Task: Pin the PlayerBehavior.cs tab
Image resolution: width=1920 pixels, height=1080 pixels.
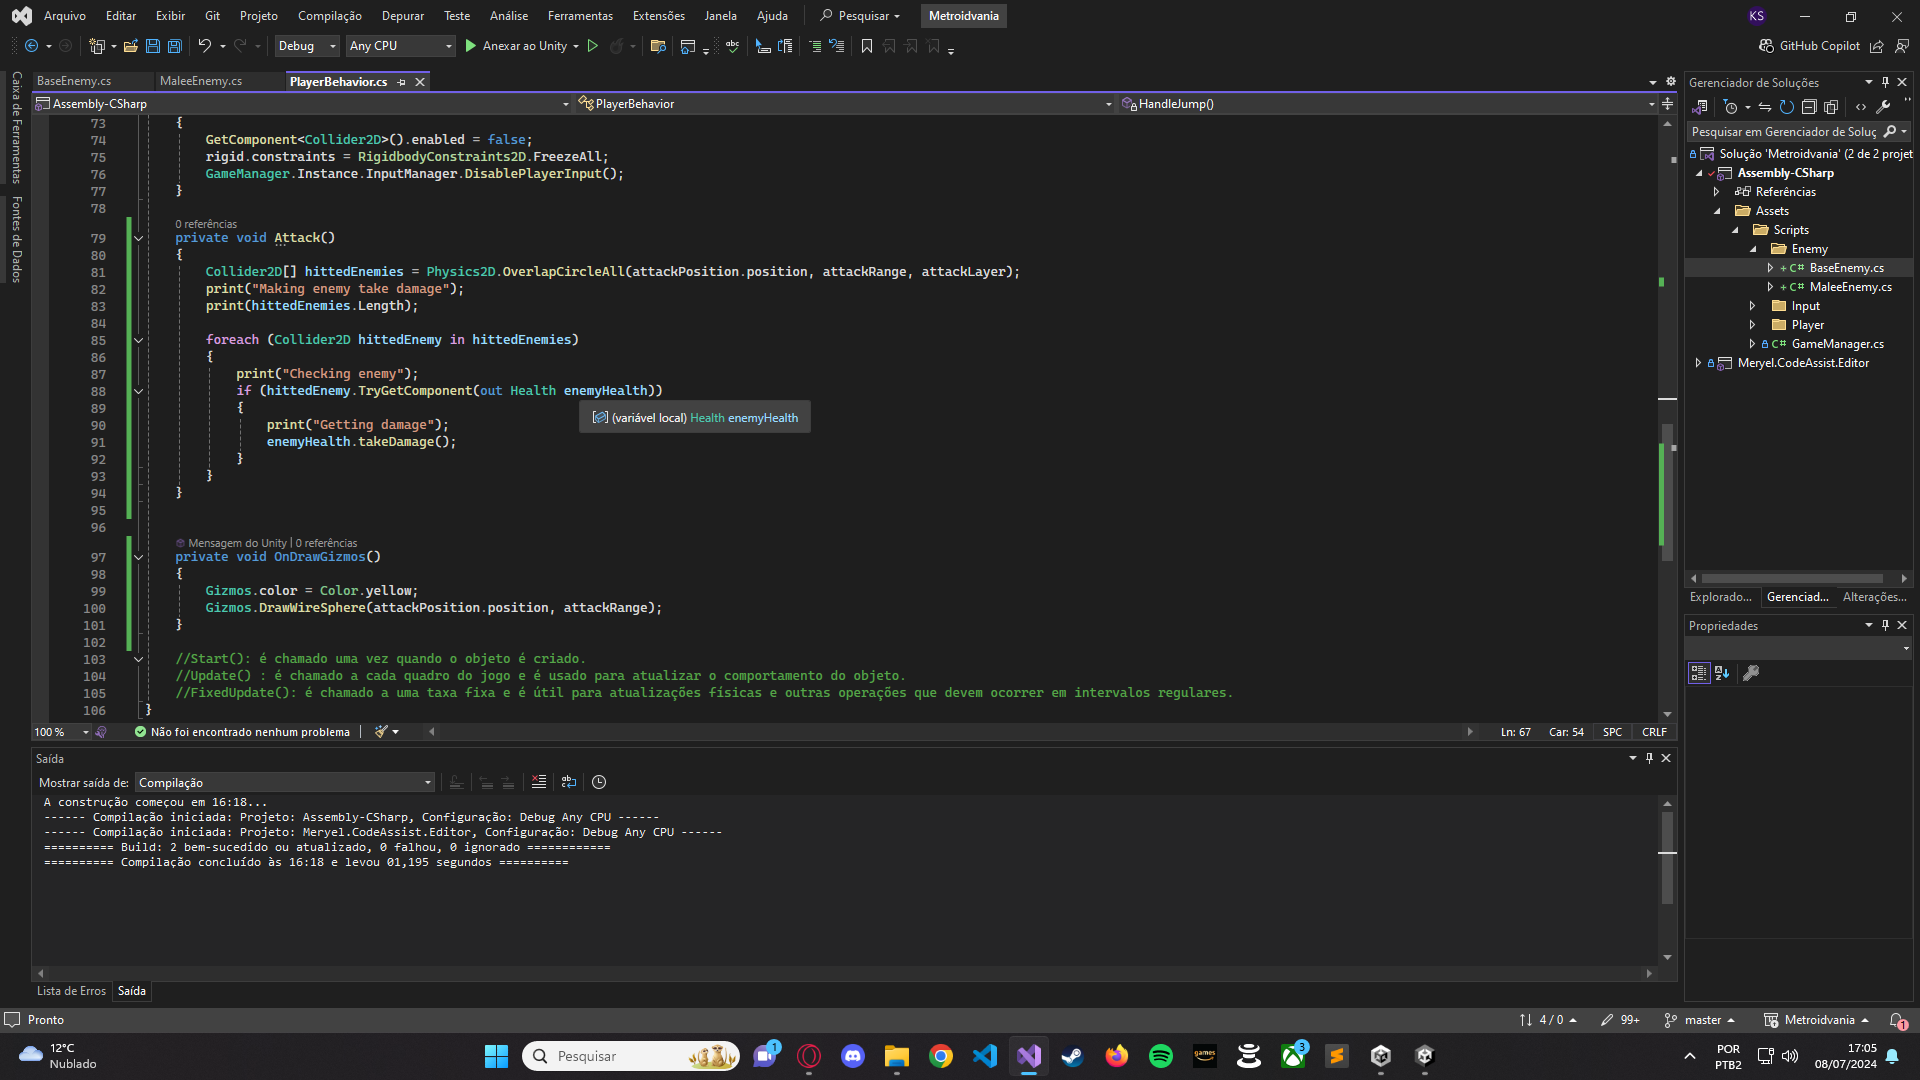Action: (402, 82)
